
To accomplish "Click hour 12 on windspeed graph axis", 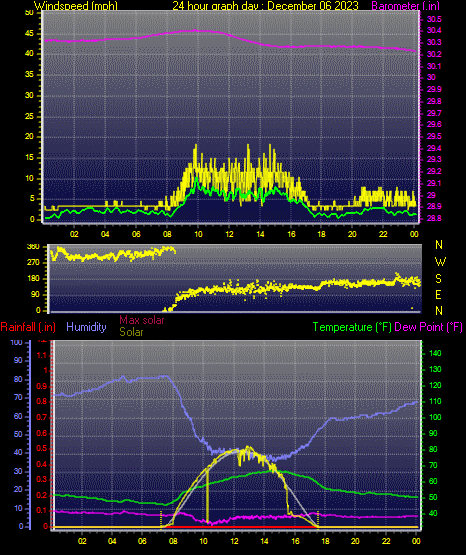I will [x=229, y=234].
